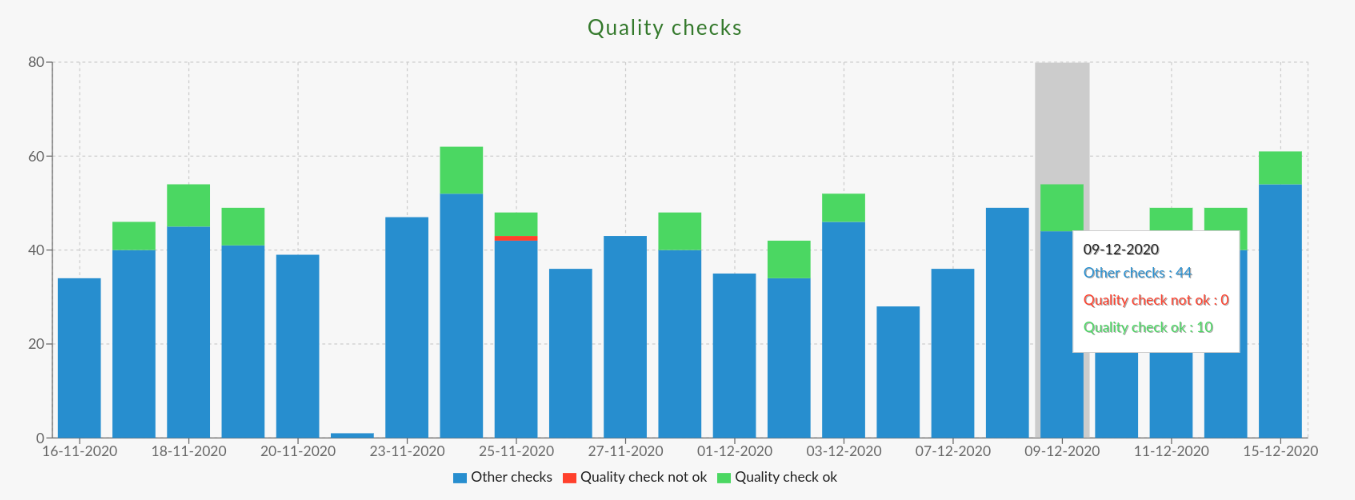Click the "Quality checks" chart title
1355x500 pixels.
664,28
